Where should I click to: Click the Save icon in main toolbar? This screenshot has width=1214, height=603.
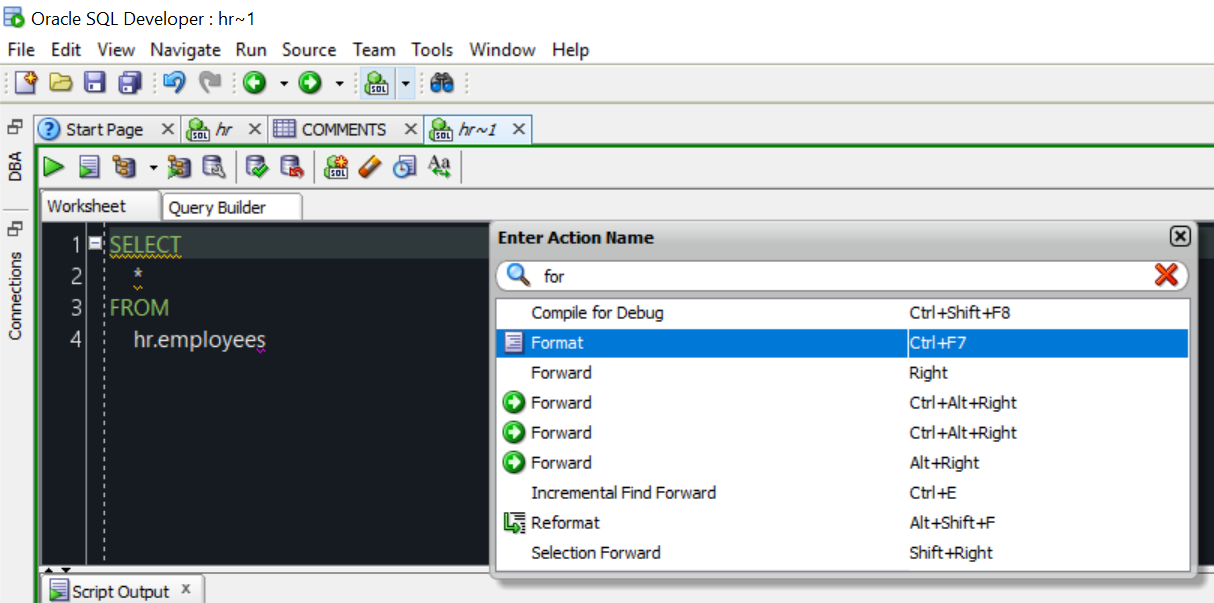pos(95,83)
